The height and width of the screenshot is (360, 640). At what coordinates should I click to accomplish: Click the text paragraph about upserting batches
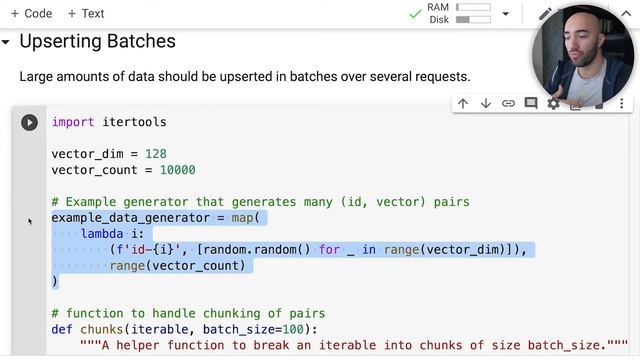click(245, 77)
